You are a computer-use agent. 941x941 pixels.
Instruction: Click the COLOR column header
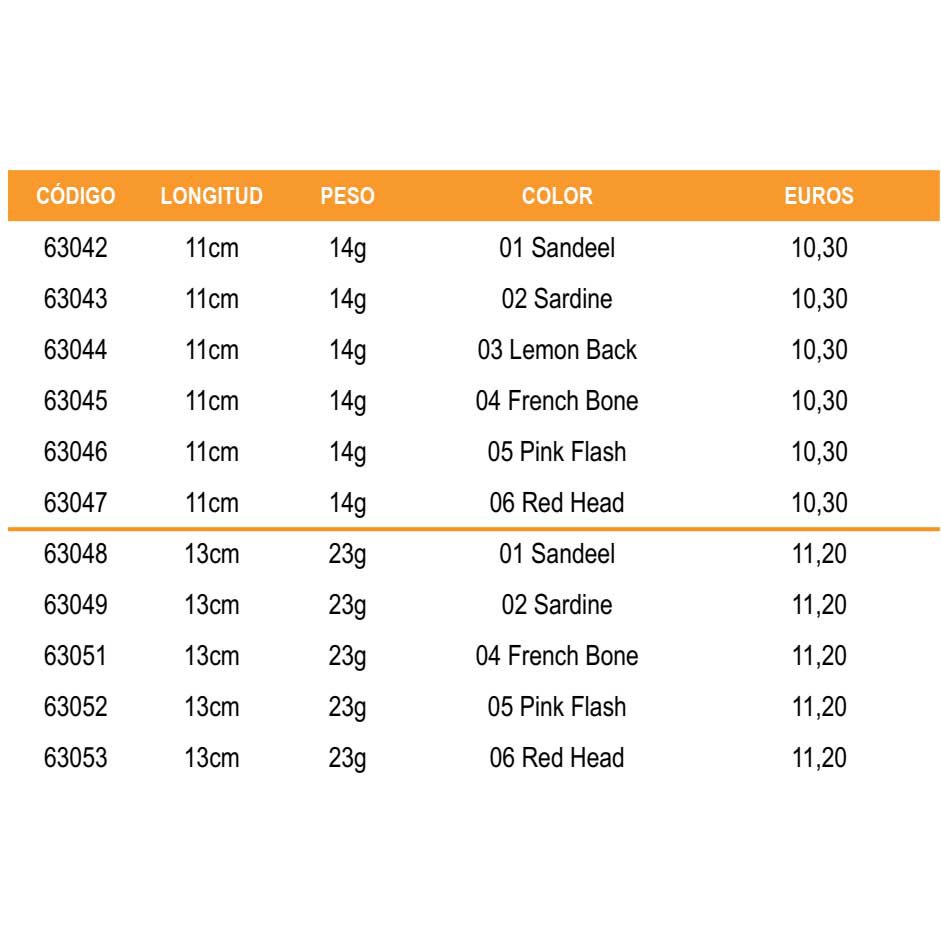[x=557, y=196]
